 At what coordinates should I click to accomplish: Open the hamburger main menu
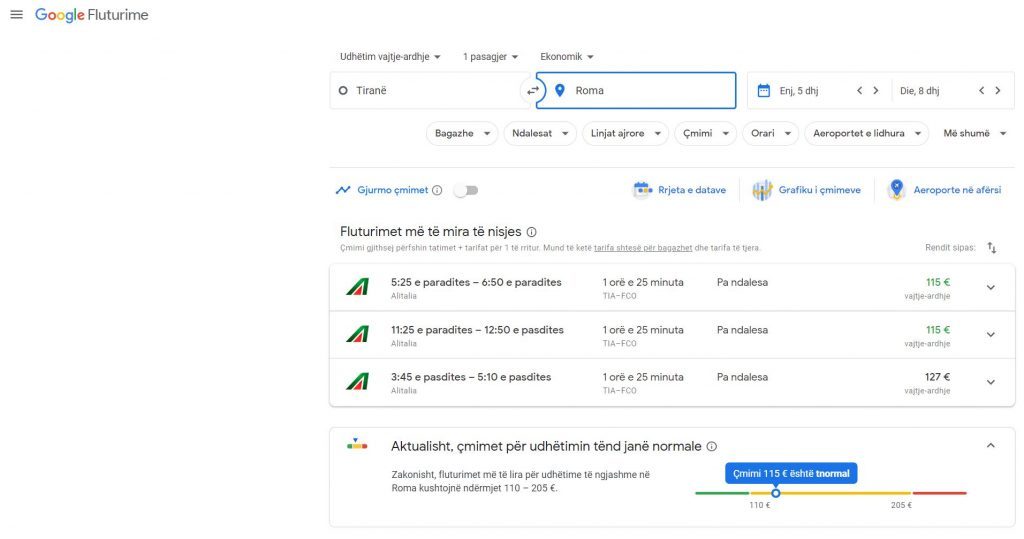[x=16, y=15]
